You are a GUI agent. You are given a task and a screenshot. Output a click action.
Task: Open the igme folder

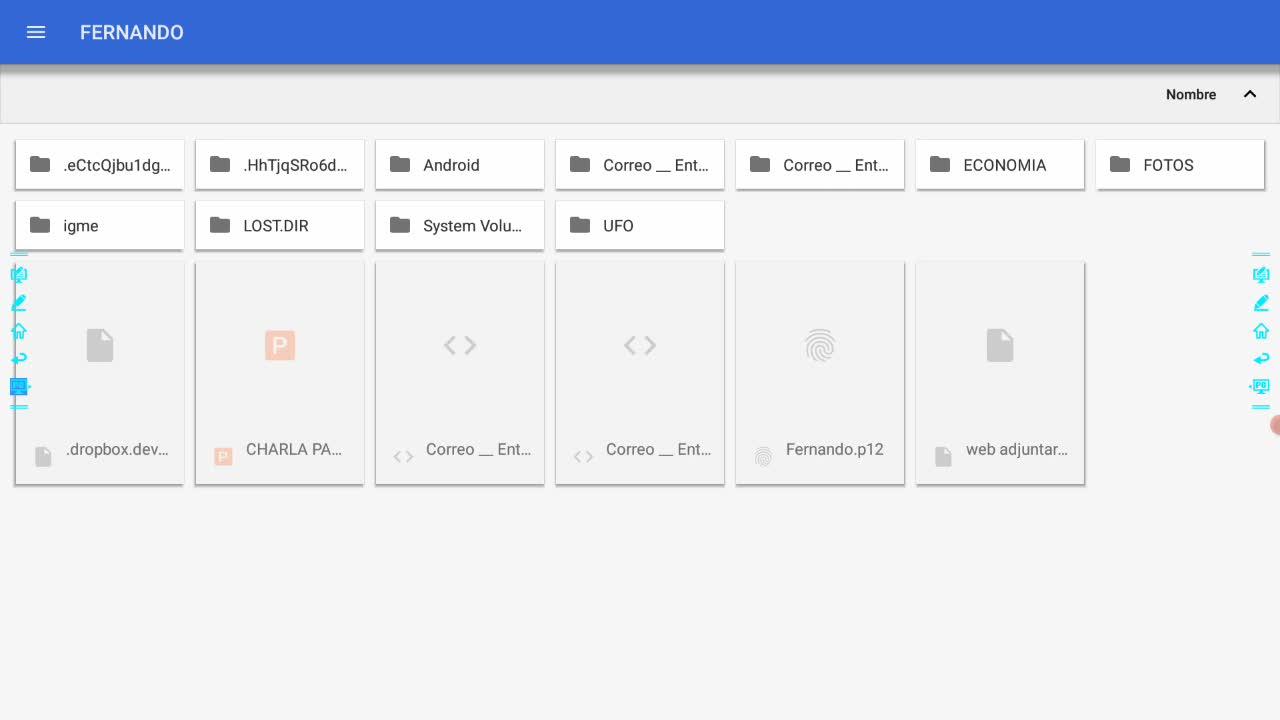(x=100, y=225)
